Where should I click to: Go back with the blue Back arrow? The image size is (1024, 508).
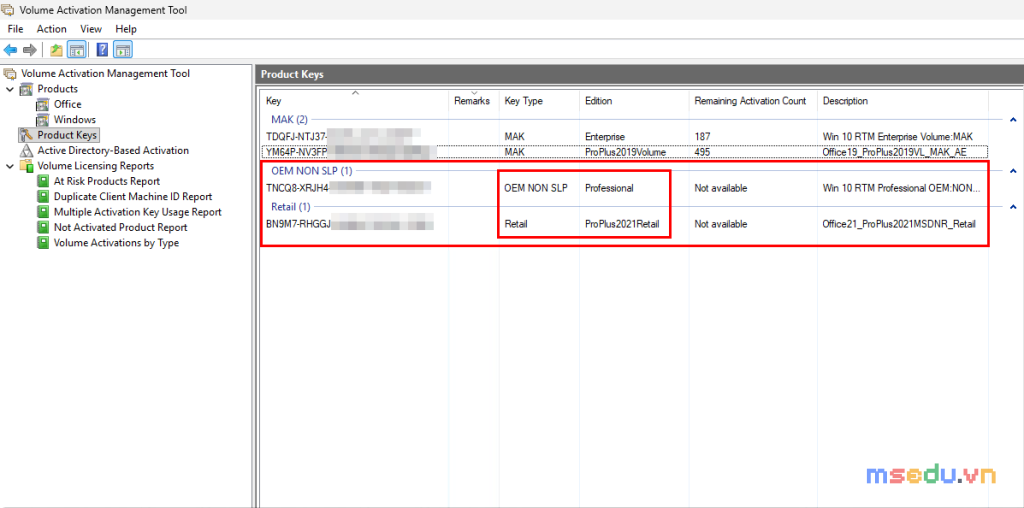tap(10, 50)
